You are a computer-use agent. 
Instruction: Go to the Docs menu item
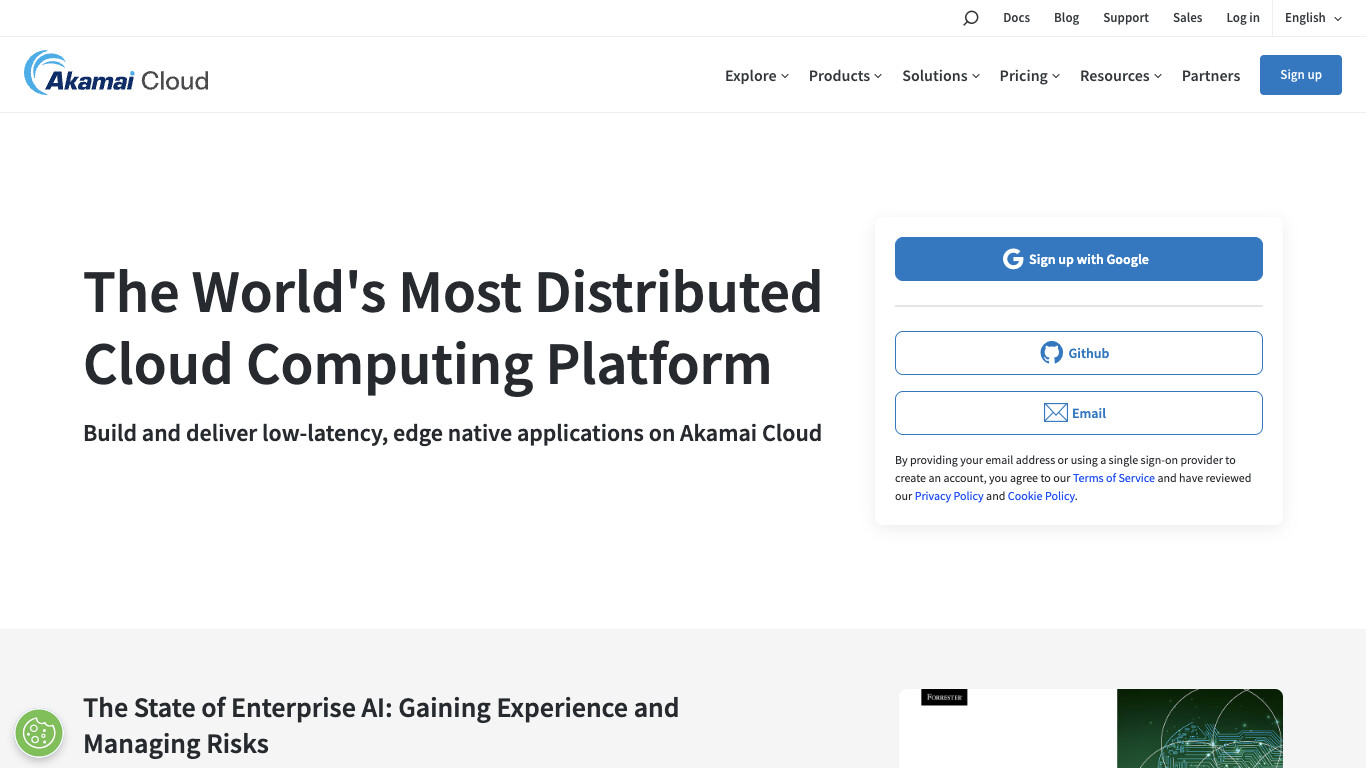click(x=1016, y=17)
